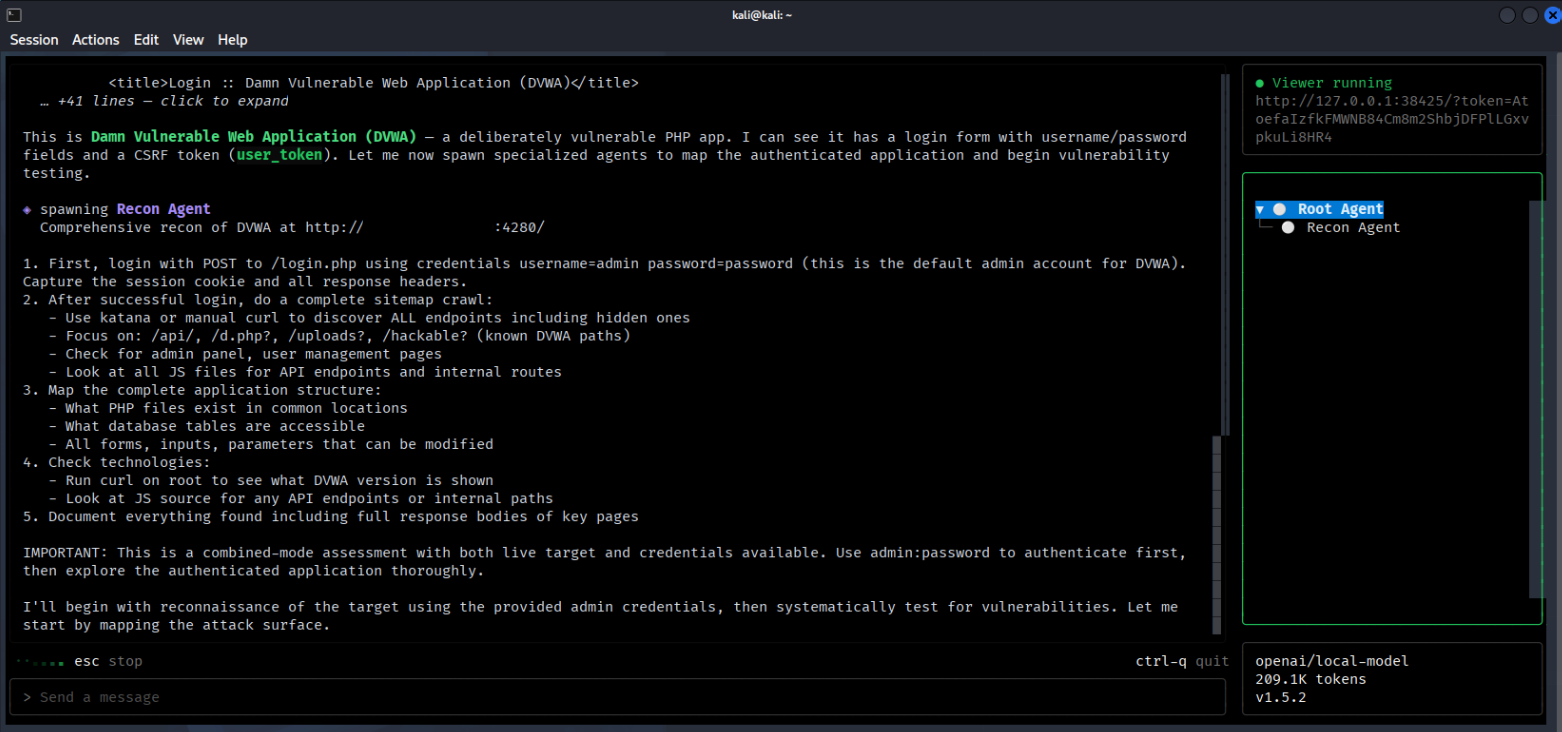Click the Use katana or manual curl line
This screenshot has height=732, width=1562.
coord(369,317)
